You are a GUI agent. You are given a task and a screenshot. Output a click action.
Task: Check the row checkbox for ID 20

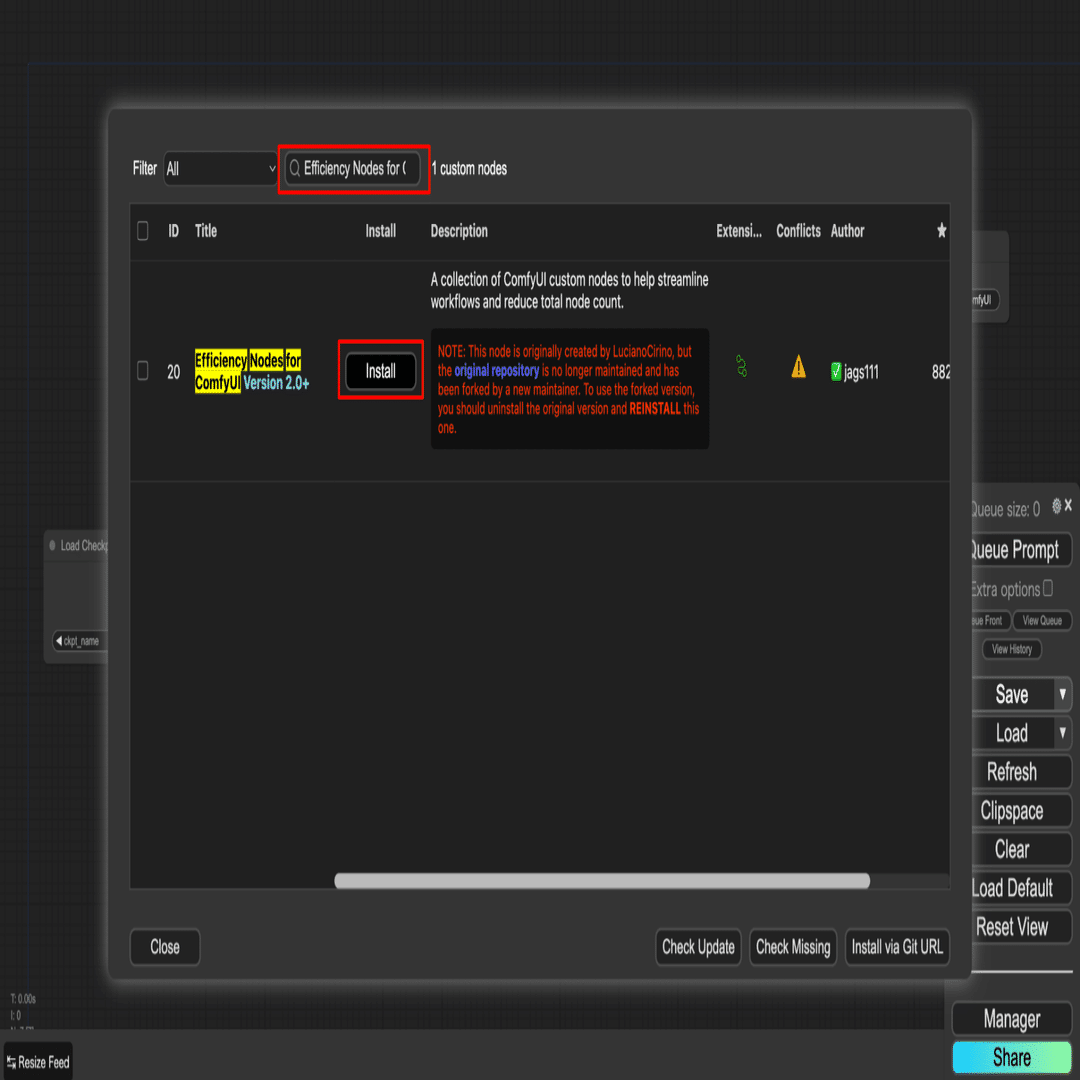point(143,371)
